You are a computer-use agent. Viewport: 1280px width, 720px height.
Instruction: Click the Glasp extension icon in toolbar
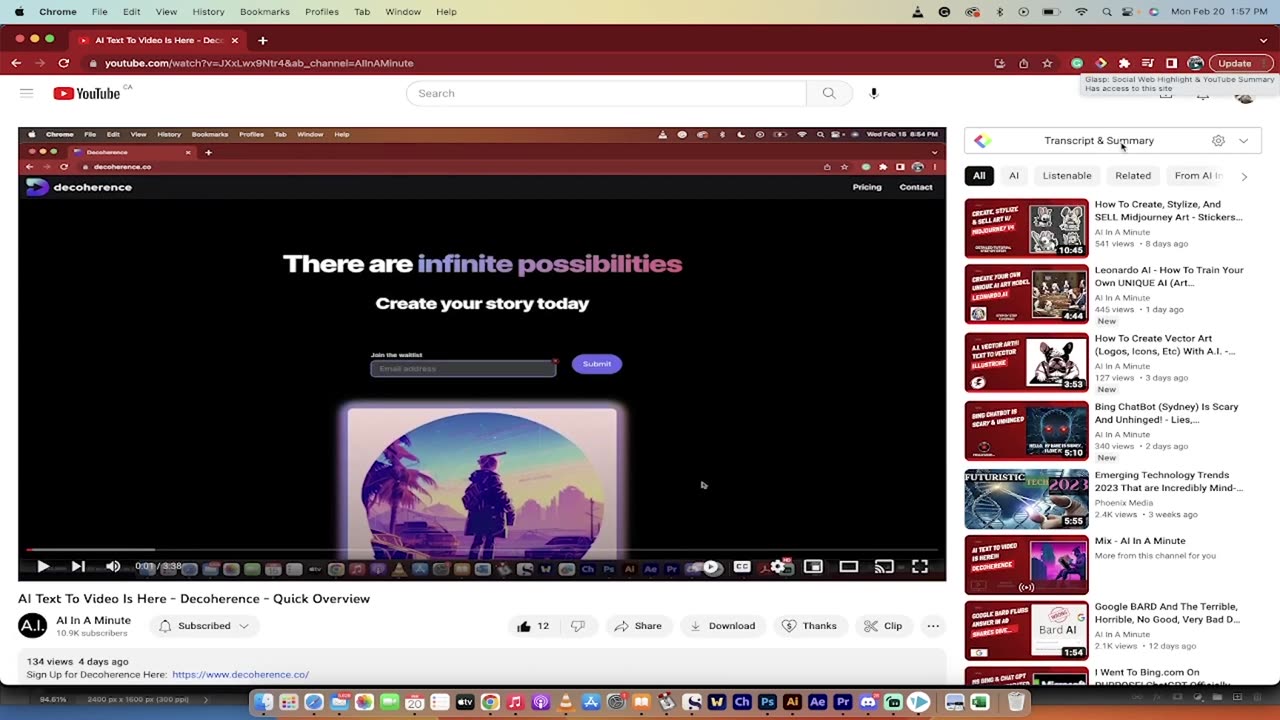click(1100, 63)
